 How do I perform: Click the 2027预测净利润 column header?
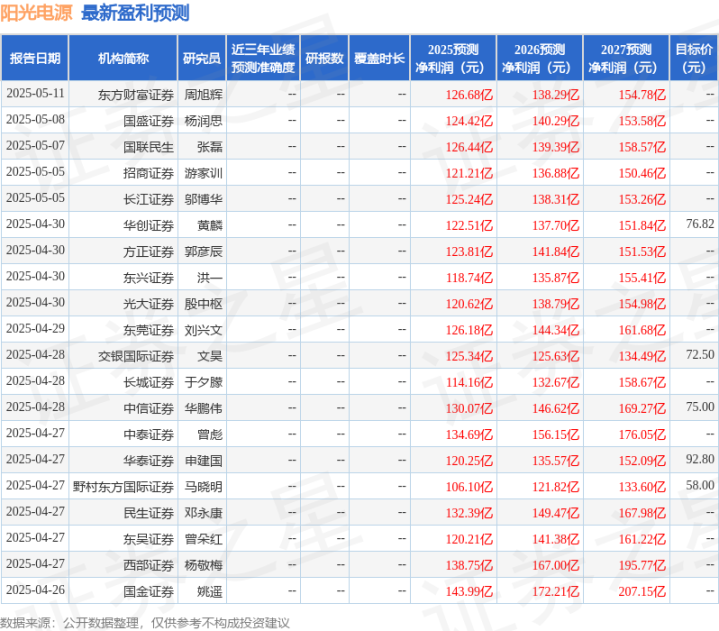tap(626, 58)
